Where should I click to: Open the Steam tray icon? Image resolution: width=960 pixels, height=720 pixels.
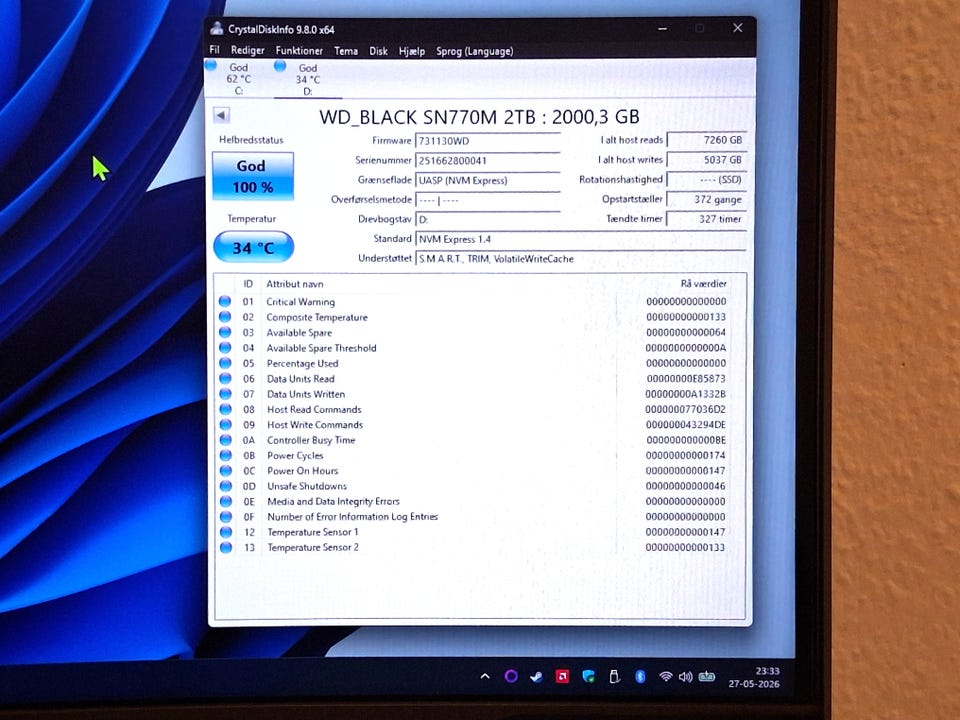[x=536, y=677]
